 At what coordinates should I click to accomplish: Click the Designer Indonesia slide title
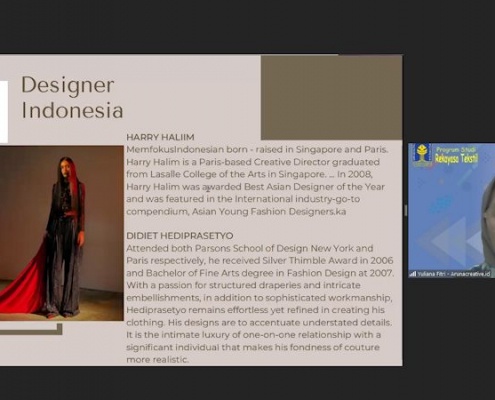click(72, 97)
